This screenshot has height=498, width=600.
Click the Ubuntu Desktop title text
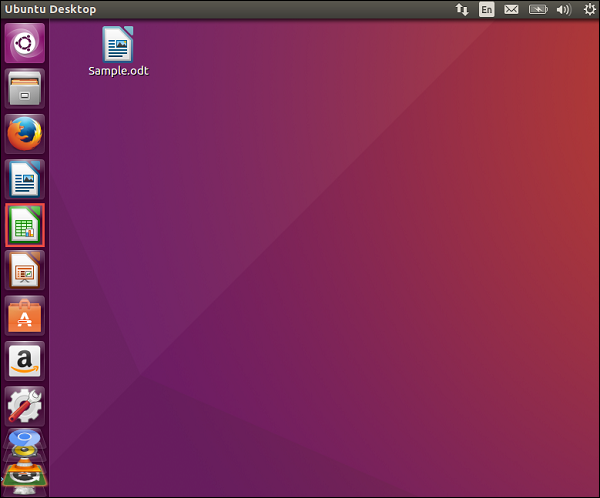click(x=50, y=10)
